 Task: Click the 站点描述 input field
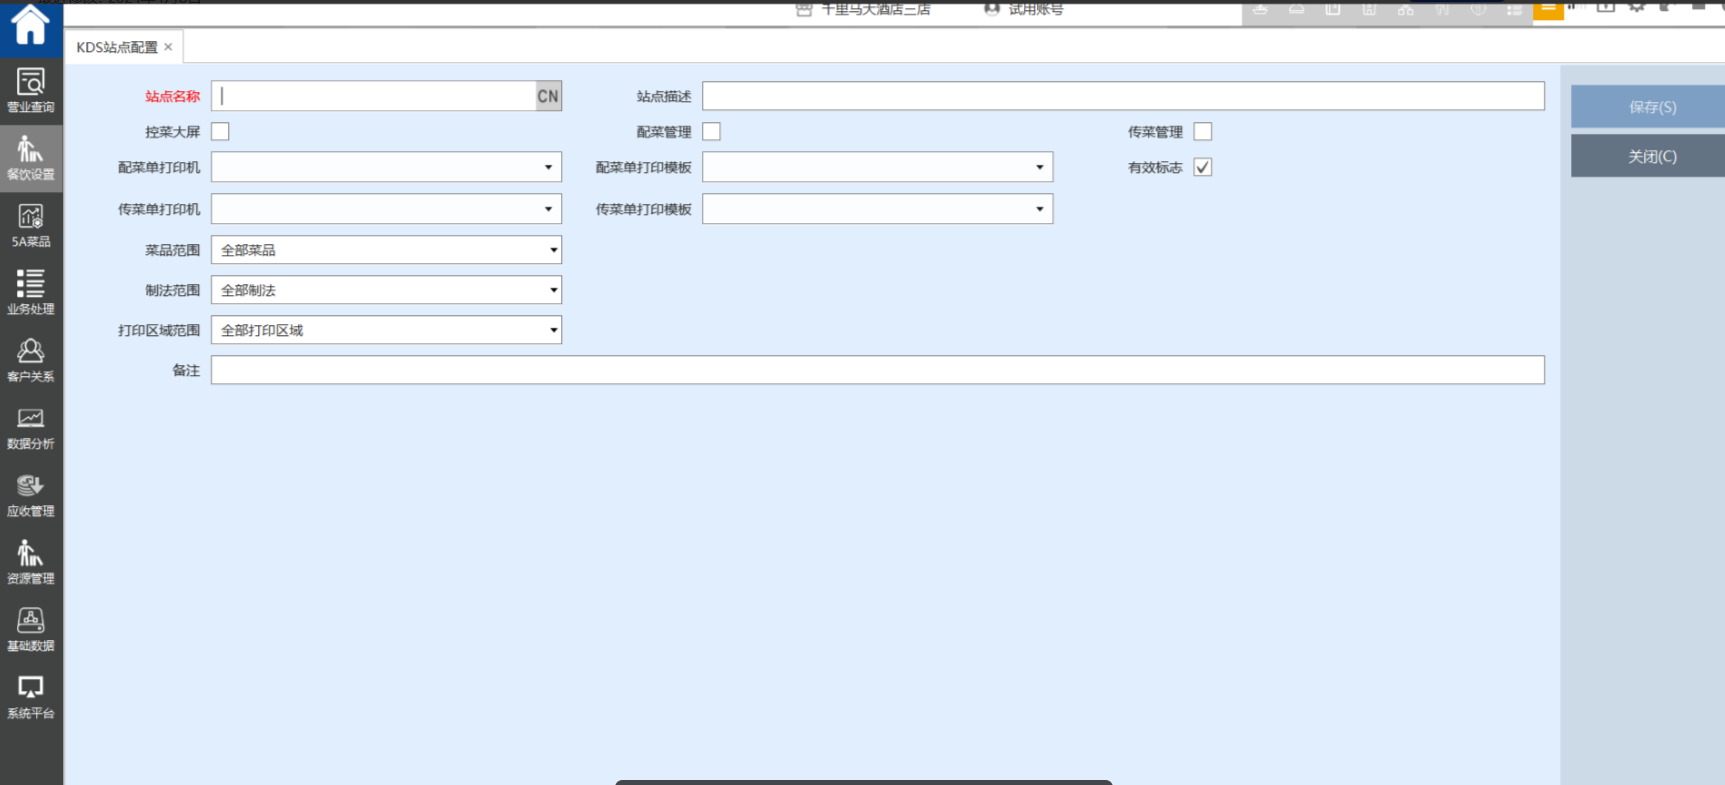click(x=1122, y=96)
